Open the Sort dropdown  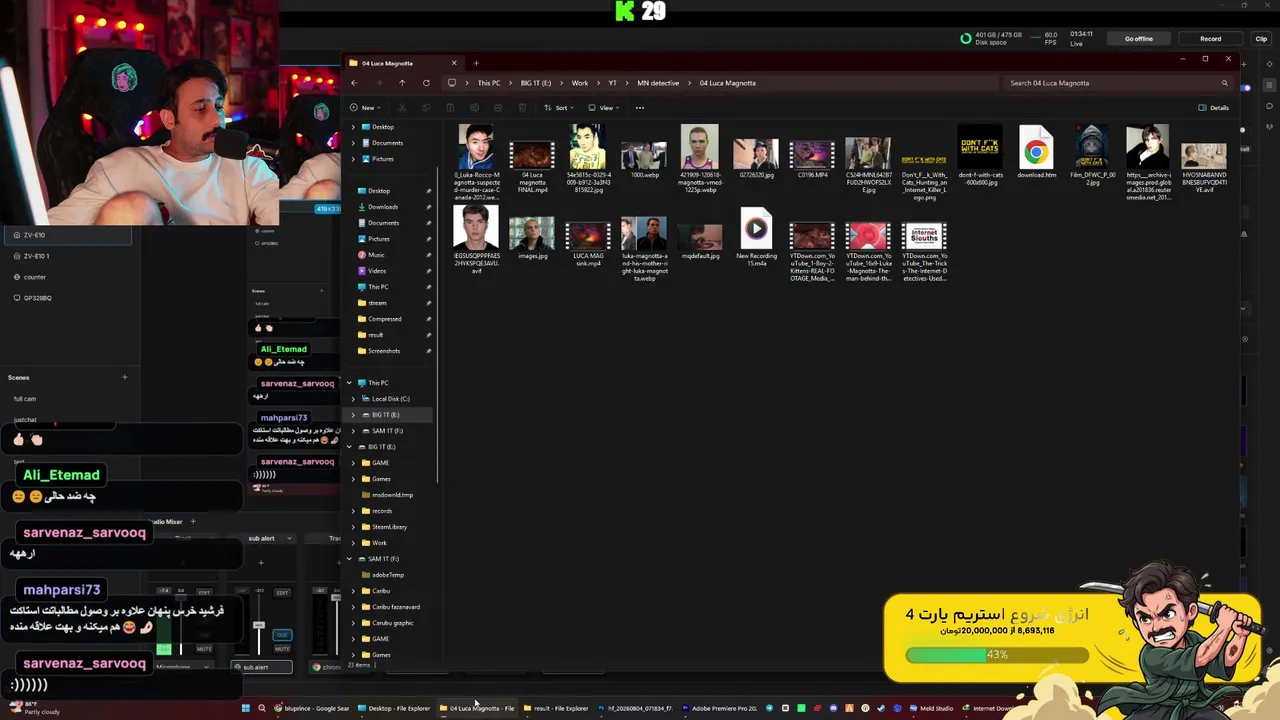(x=561, y=108)
